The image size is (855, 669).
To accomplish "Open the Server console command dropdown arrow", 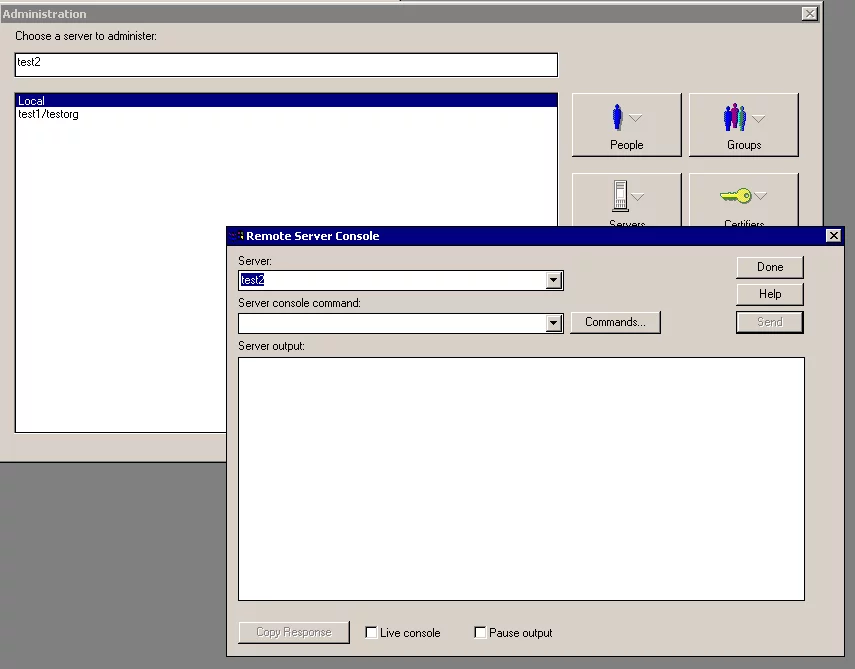I will 554,323.
